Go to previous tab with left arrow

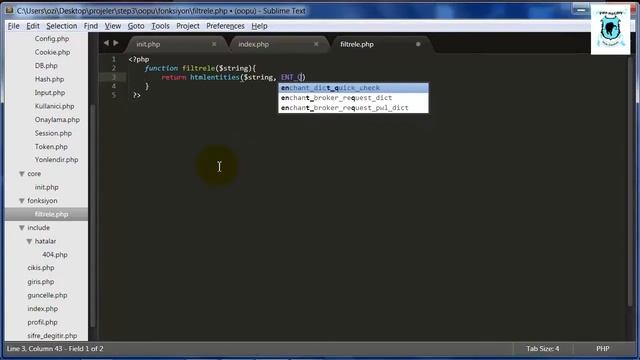[106, 43]
